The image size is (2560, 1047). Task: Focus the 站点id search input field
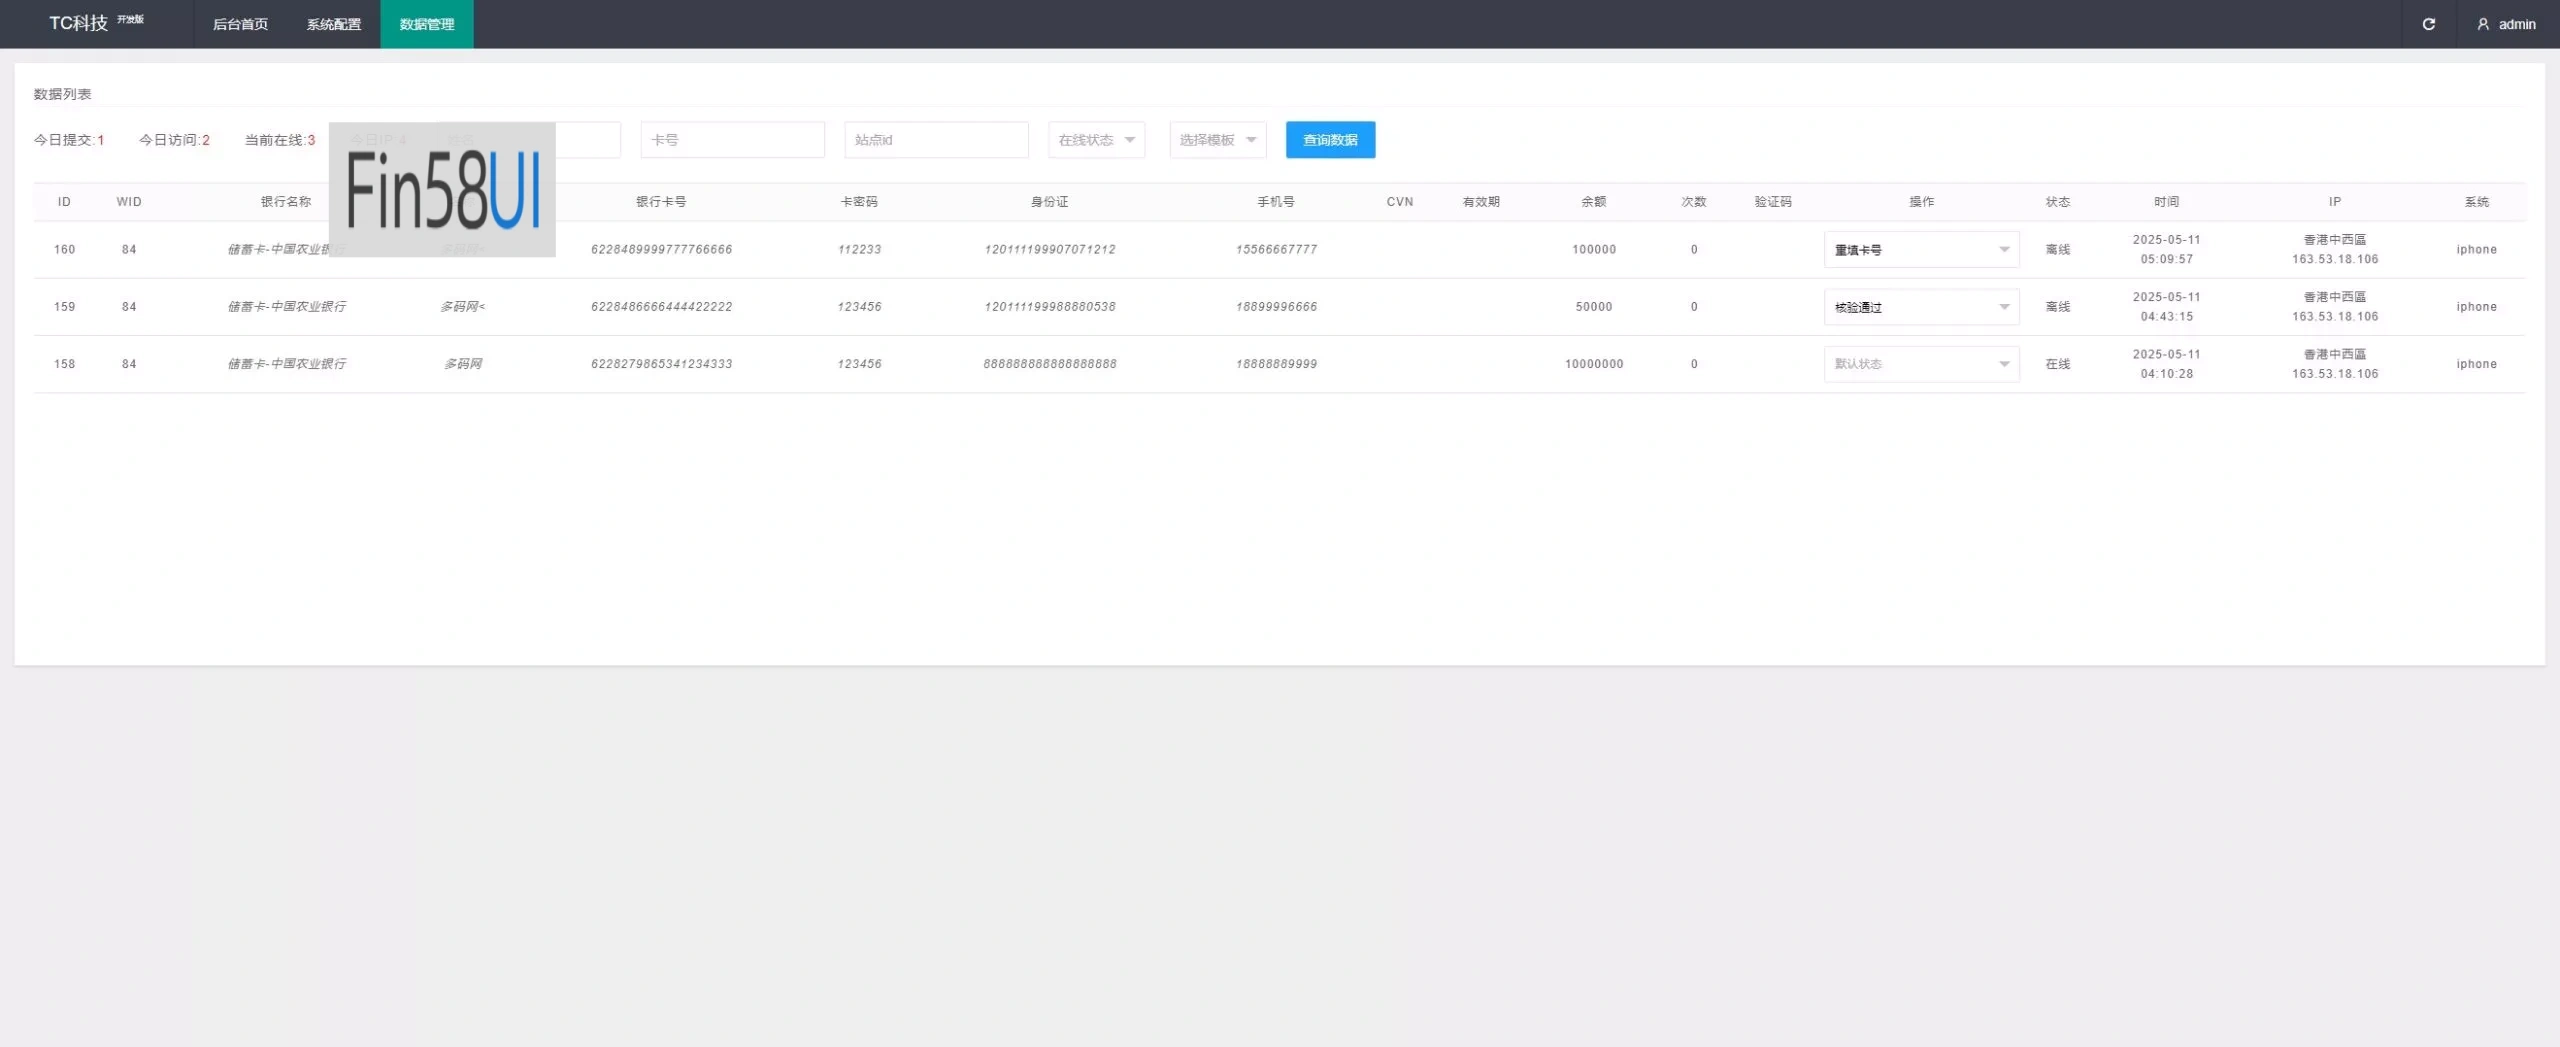pos(936,140)
